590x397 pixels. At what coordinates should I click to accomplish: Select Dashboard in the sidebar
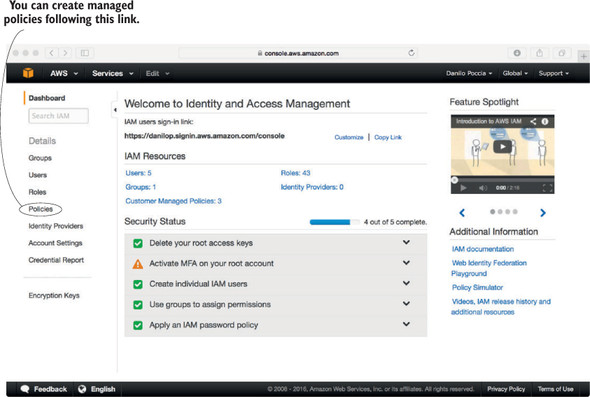(47, 98)
